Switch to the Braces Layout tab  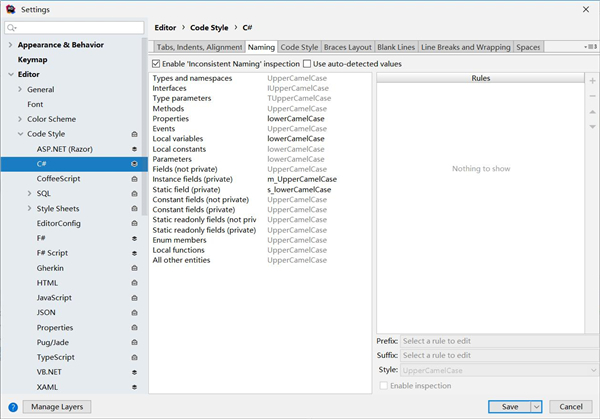click(x=347, y=47)
